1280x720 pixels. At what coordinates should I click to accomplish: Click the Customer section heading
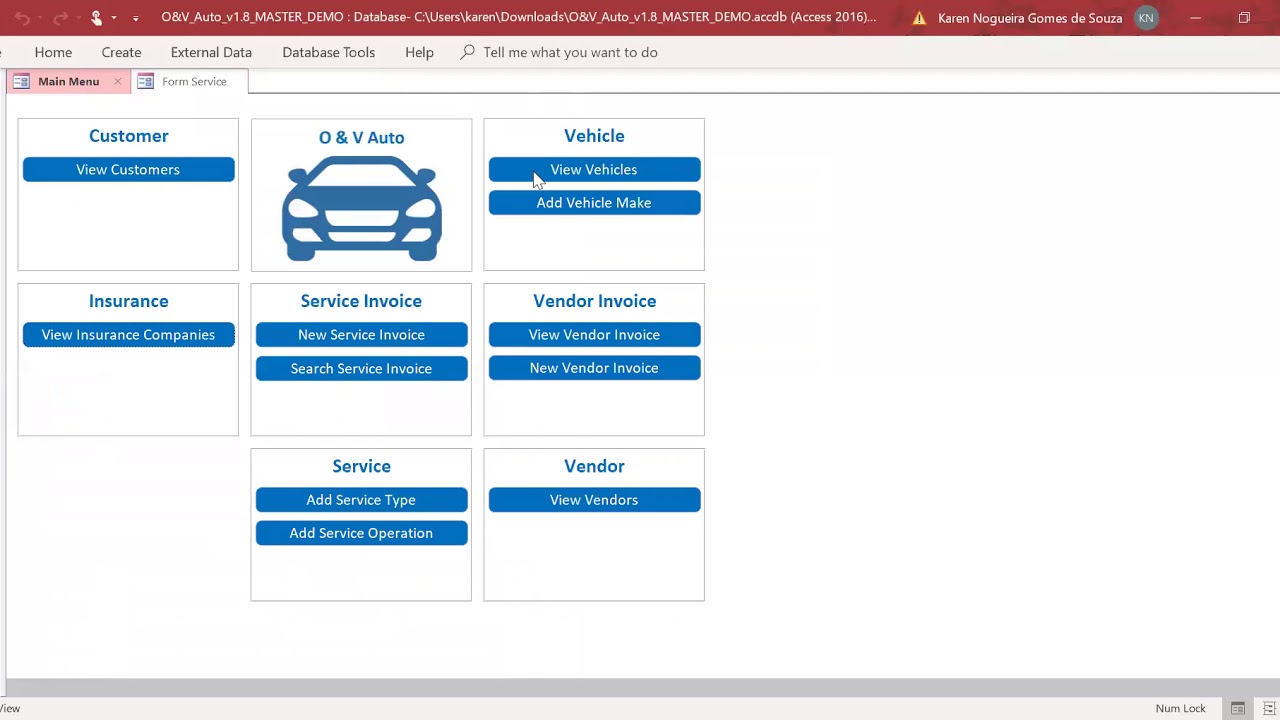coord(128,136)
